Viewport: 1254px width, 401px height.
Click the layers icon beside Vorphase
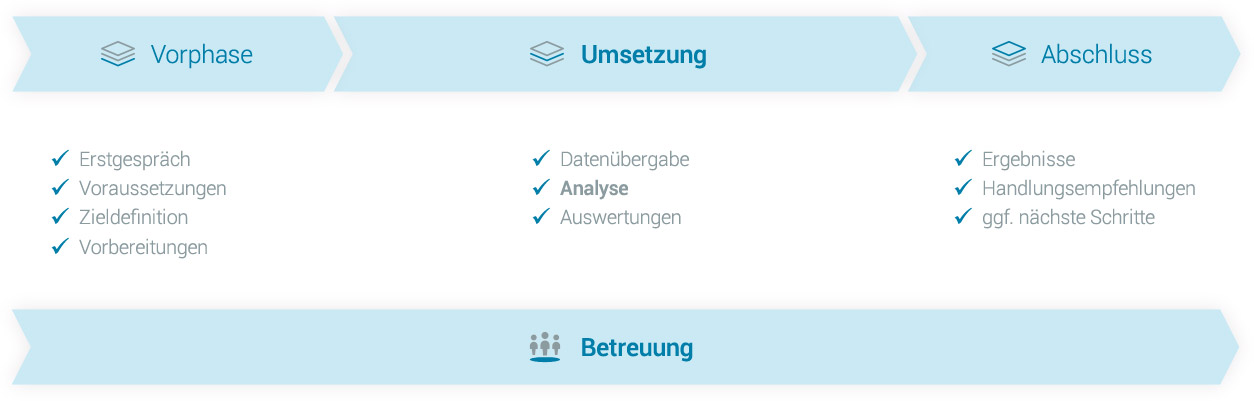point(118,54)
